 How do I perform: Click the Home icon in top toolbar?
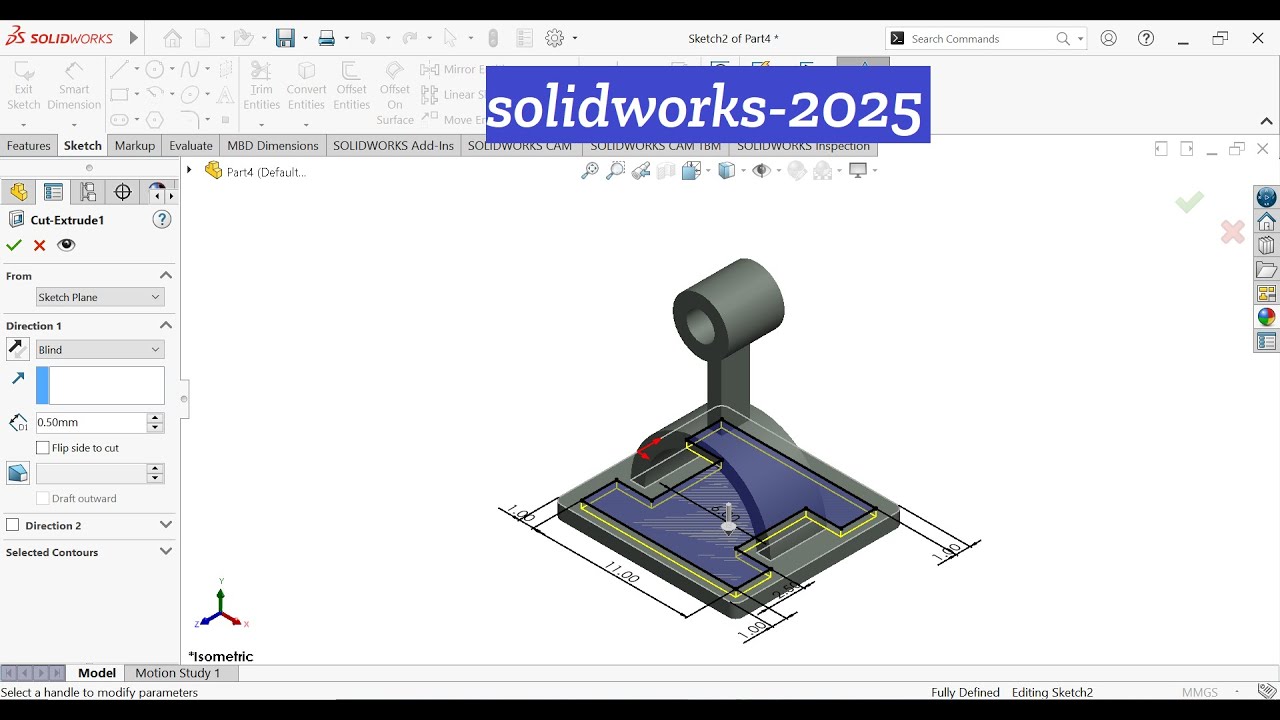tap(173, 38)
